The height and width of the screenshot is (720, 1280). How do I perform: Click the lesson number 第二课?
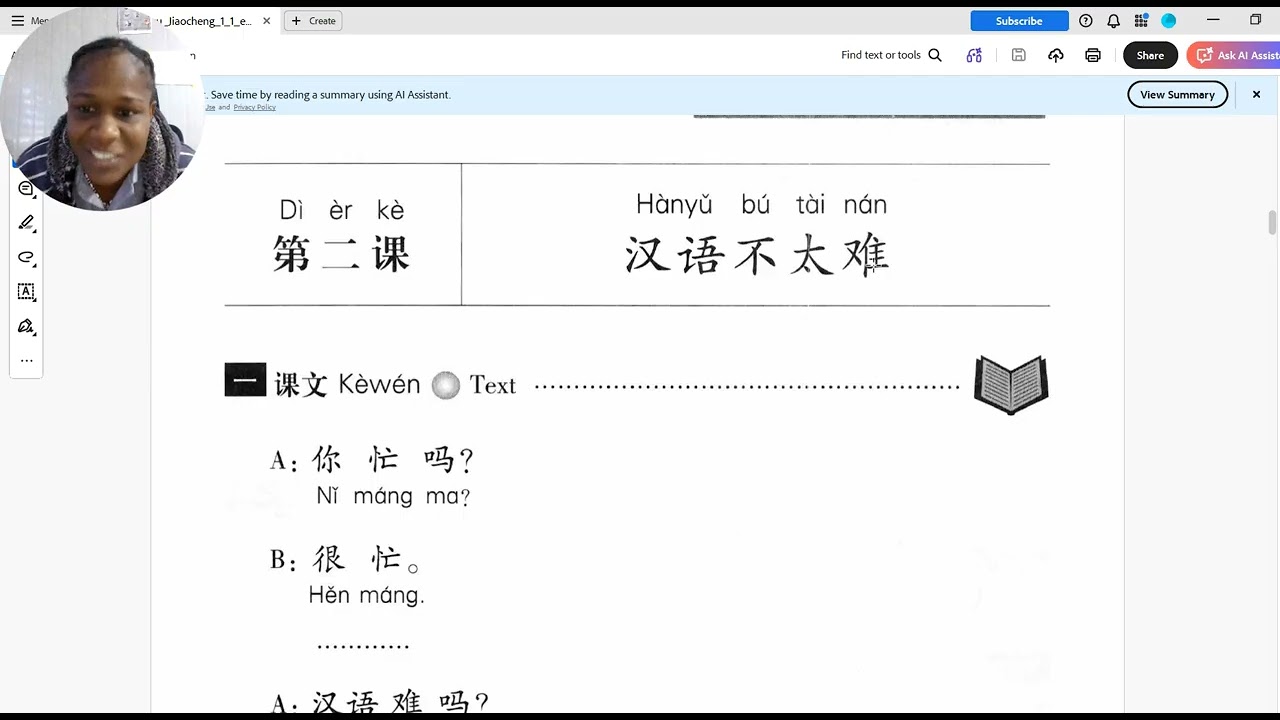[341, 255]
